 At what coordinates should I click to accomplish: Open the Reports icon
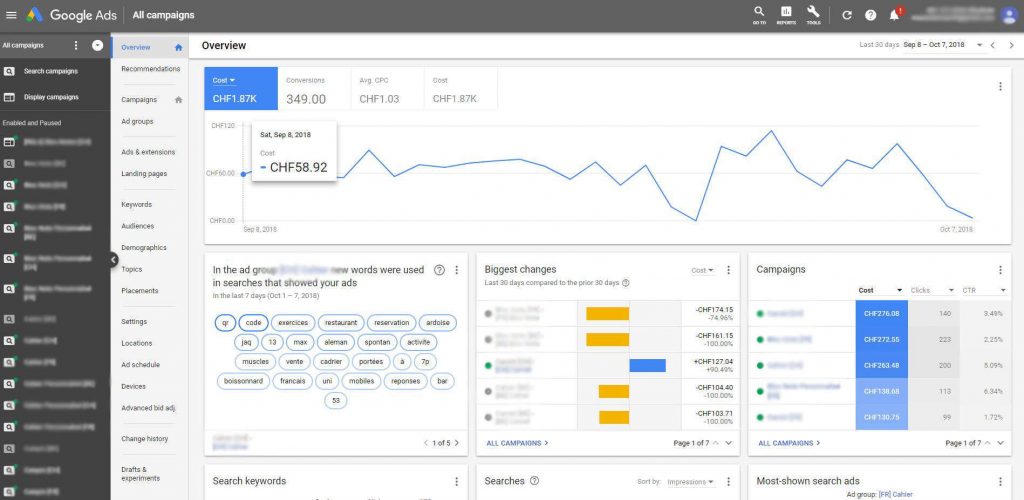pos(786,15)
